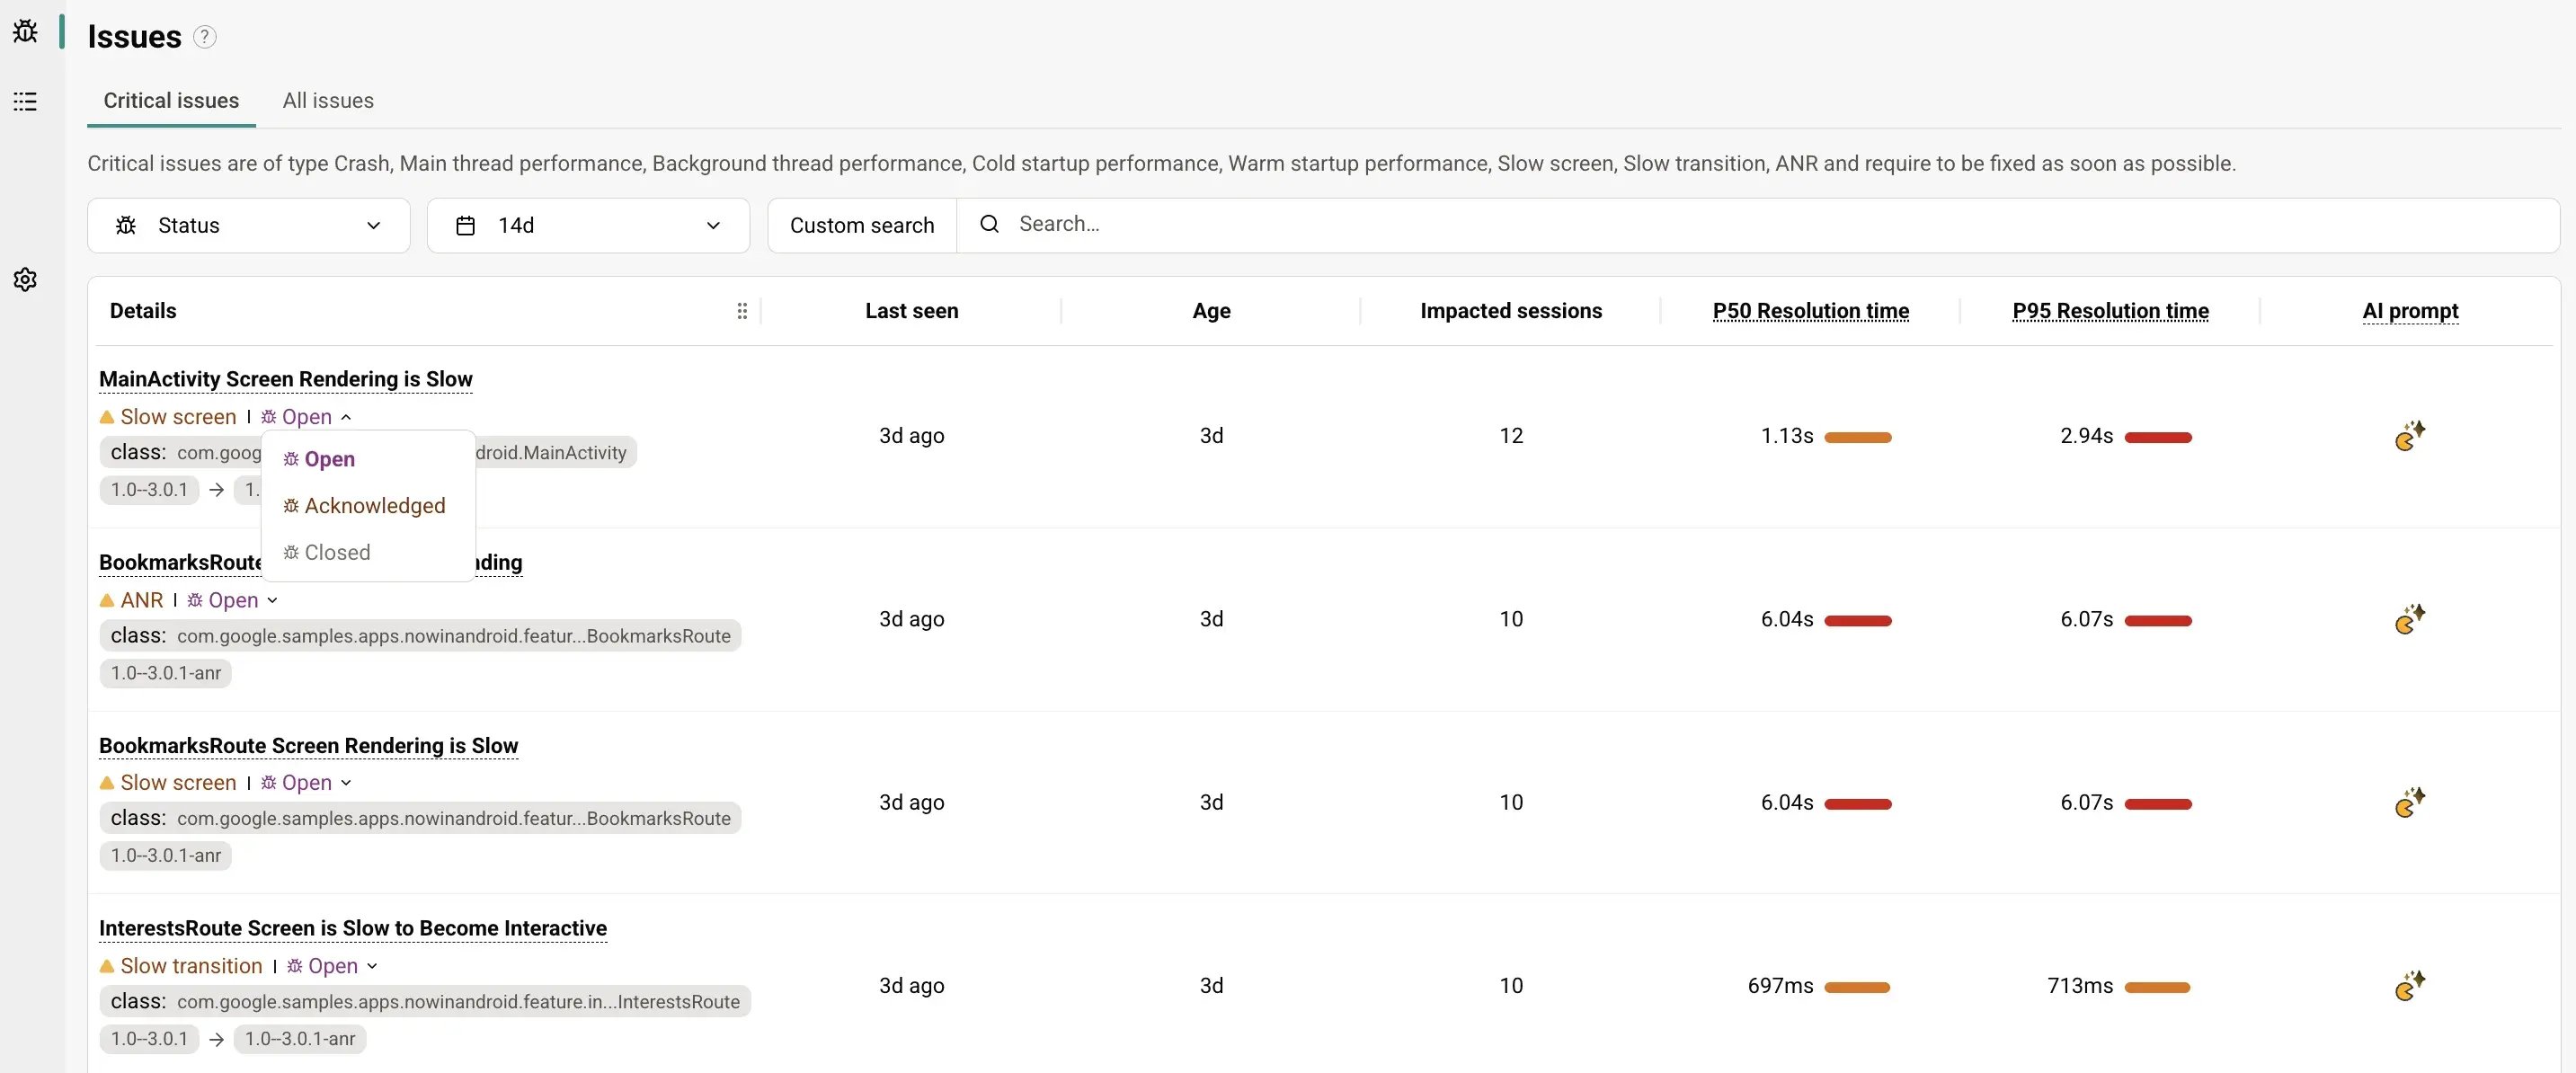Image resolution: width=2576 pixels, height=1073 pixels.
Task: Focus the Search input field
Action: click(1758, 225)
